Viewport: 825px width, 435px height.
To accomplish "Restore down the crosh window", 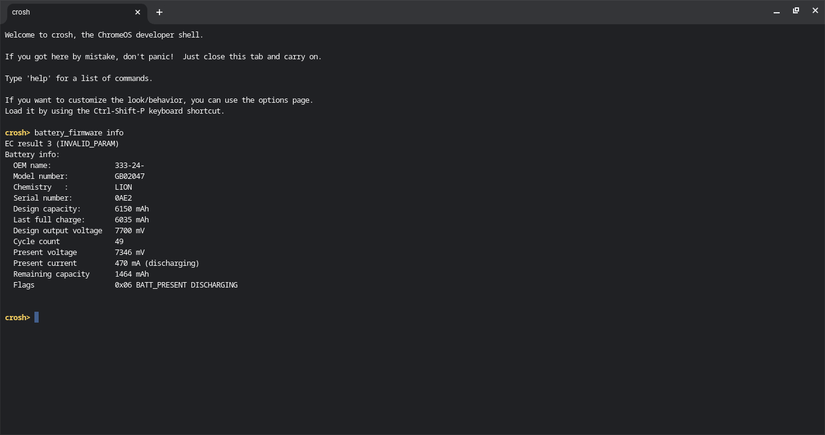I will tap(796, 11).
